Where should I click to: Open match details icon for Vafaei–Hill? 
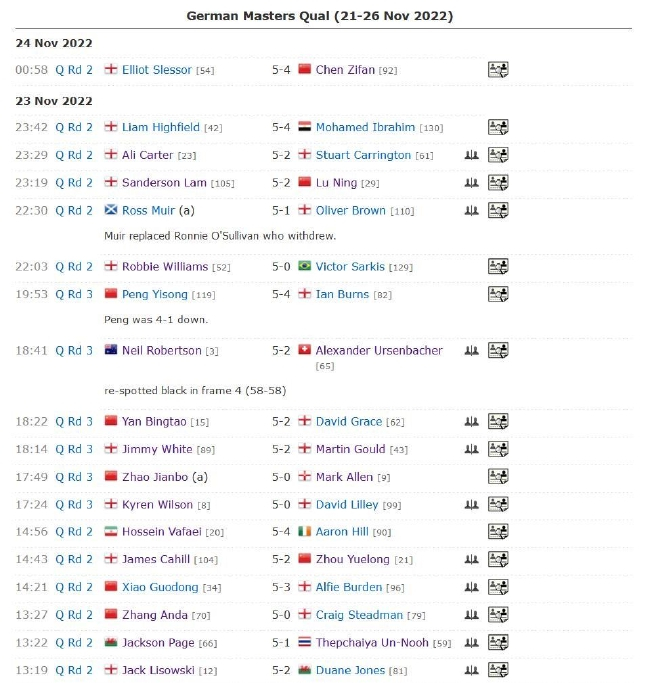[498, 532]
